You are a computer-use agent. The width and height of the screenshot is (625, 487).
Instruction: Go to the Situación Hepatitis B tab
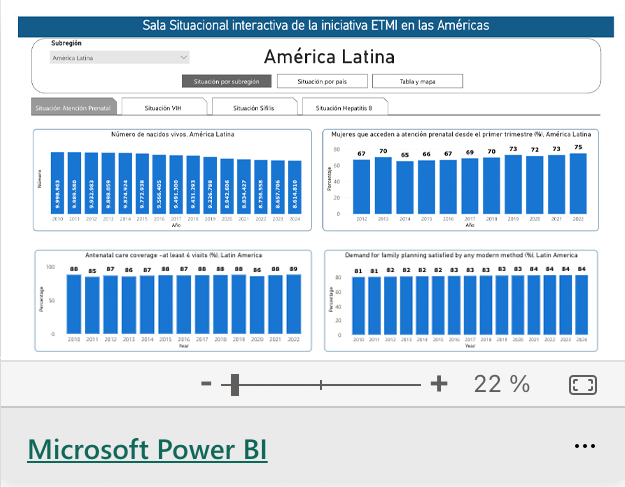343,107
